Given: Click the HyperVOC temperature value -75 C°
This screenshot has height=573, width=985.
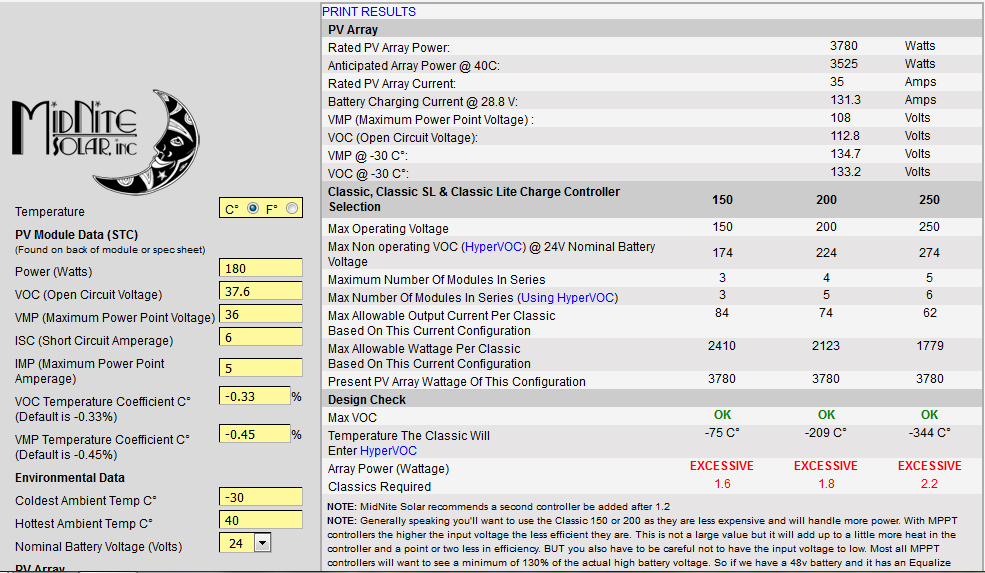Looking at the screenshot, I should pyautogui.click(x=722, y=432).
